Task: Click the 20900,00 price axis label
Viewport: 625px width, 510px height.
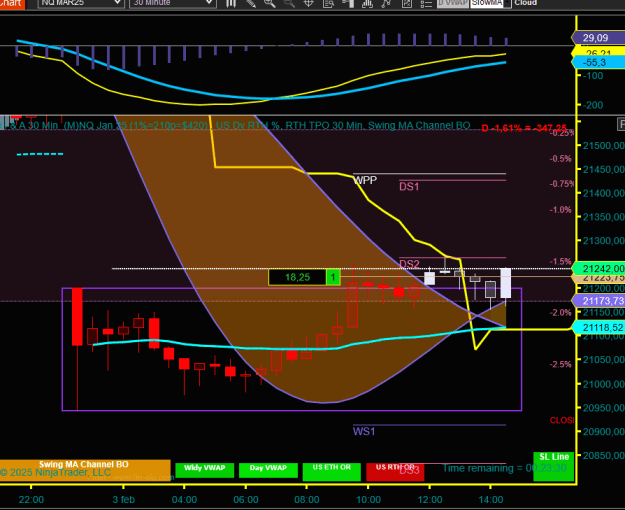Action: [603, 432]
